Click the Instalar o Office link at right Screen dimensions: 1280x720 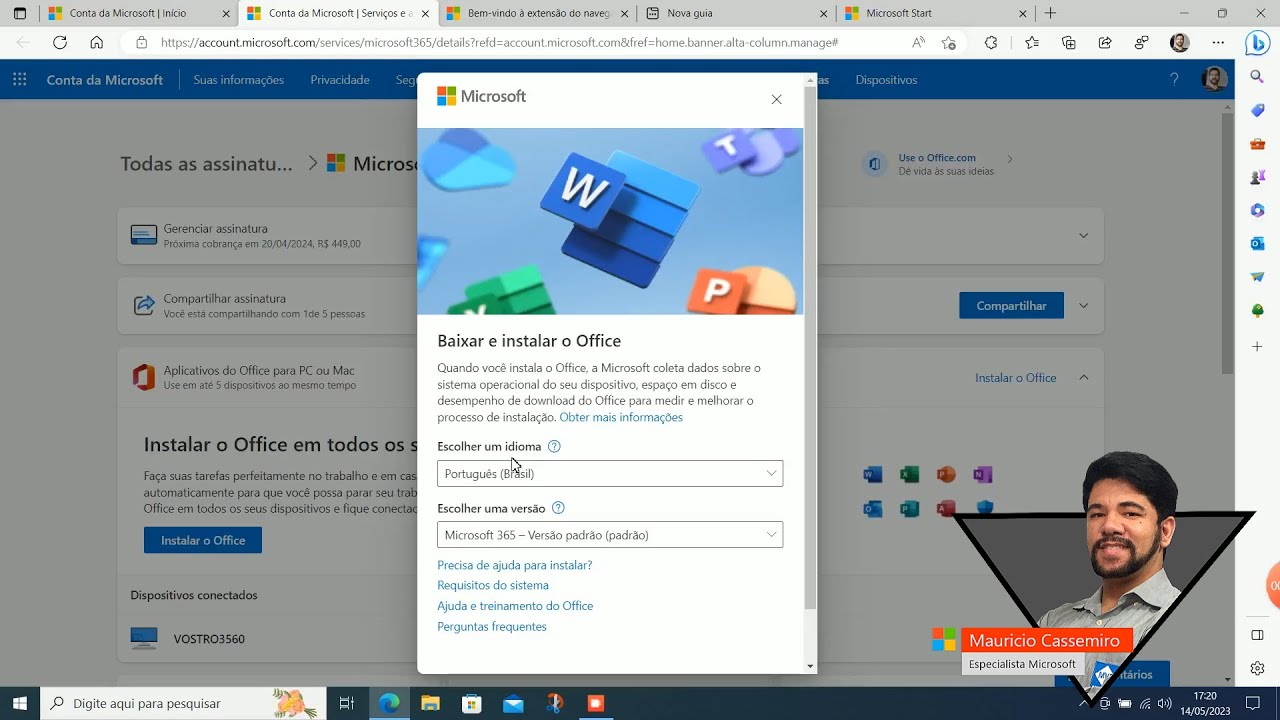1015,378
